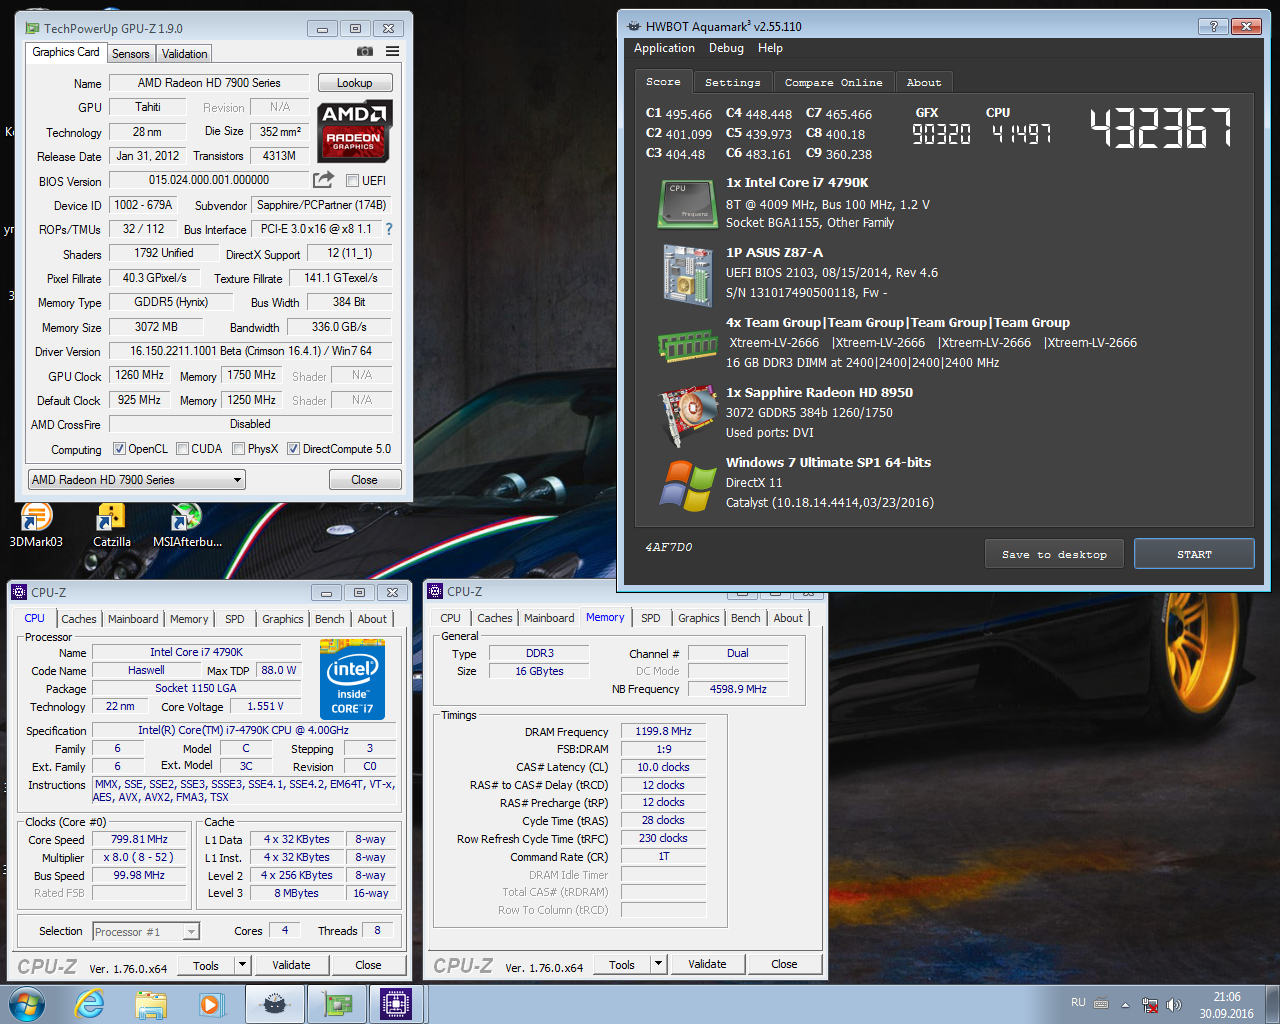
Task: Open the GPU-Z hamburger menu icon
Action: coord(392,51)
